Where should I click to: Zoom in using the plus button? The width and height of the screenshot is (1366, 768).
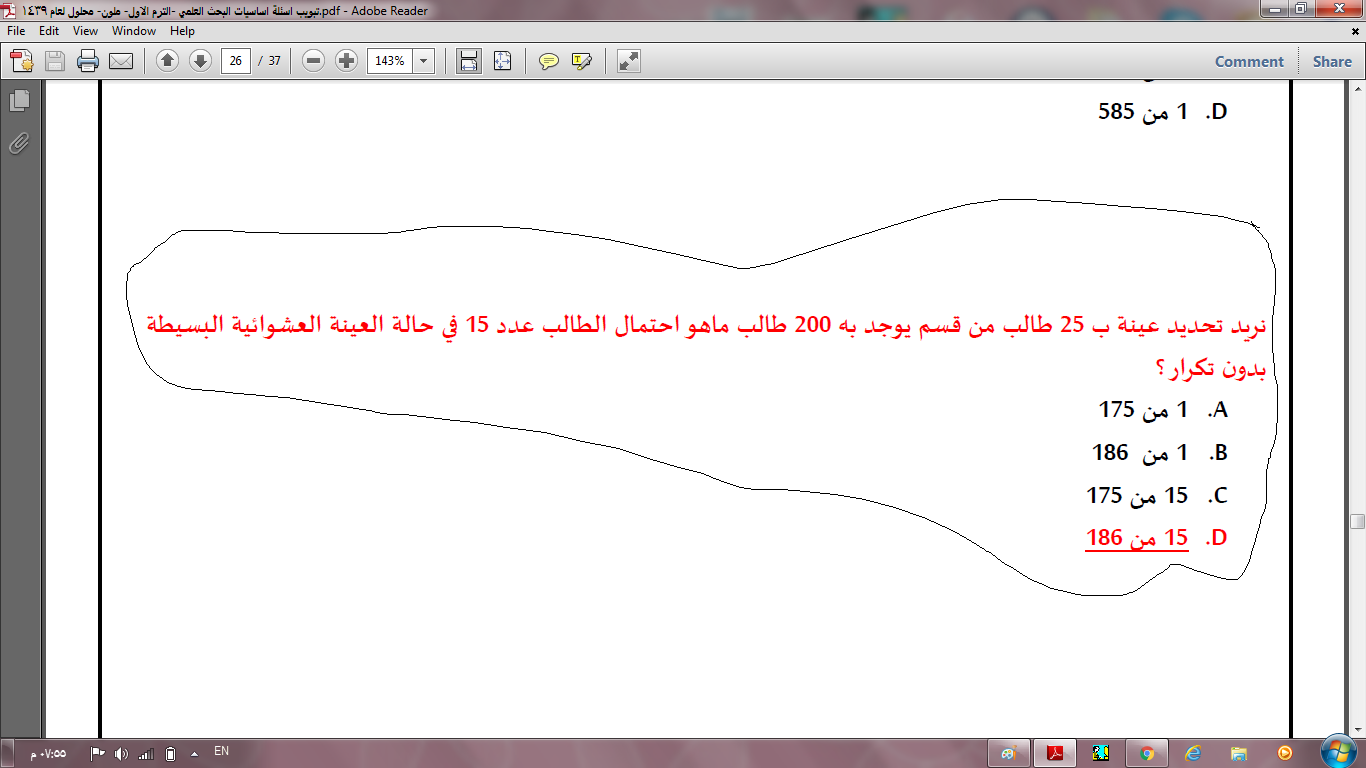pos(346,61)
